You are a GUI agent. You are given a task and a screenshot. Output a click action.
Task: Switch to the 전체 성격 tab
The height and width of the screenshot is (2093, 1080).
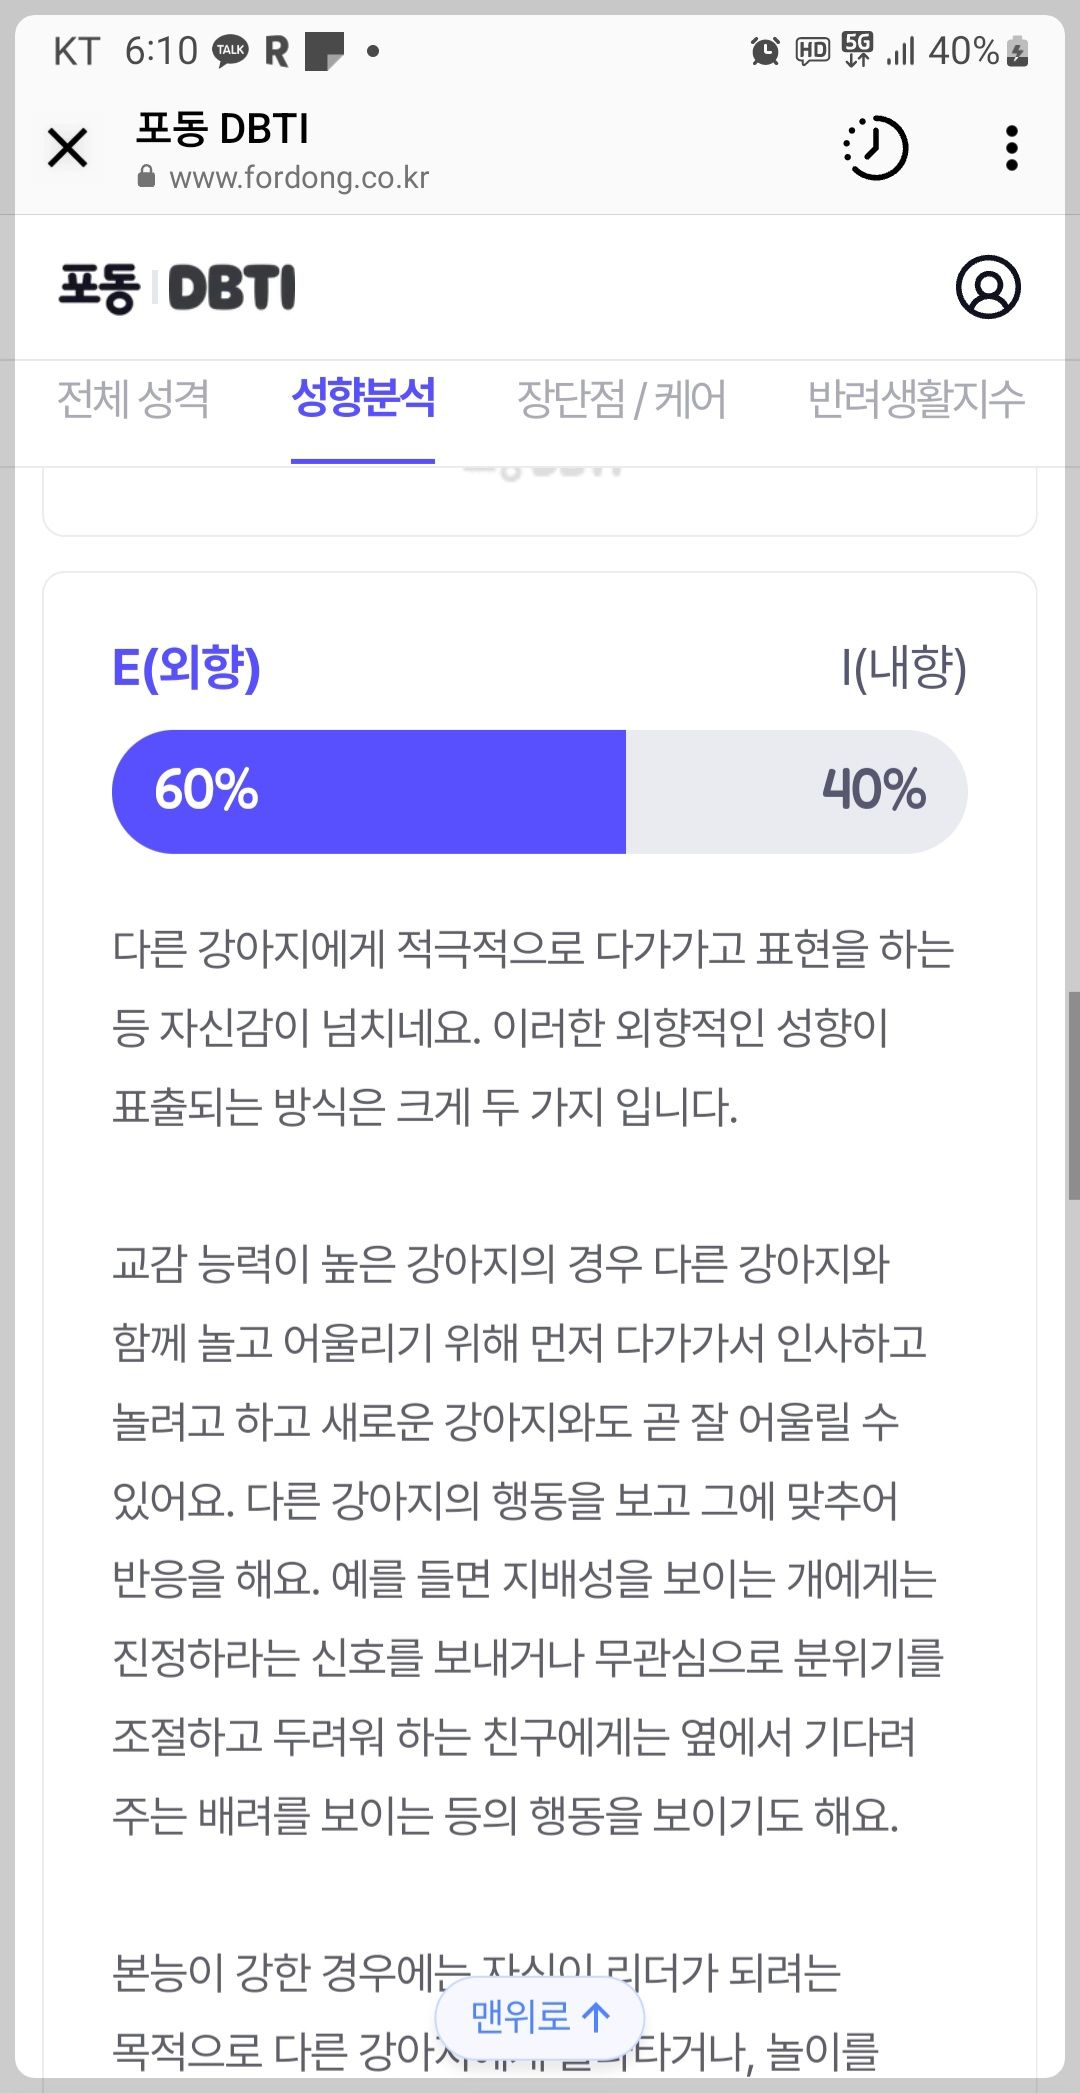point(133,399)
